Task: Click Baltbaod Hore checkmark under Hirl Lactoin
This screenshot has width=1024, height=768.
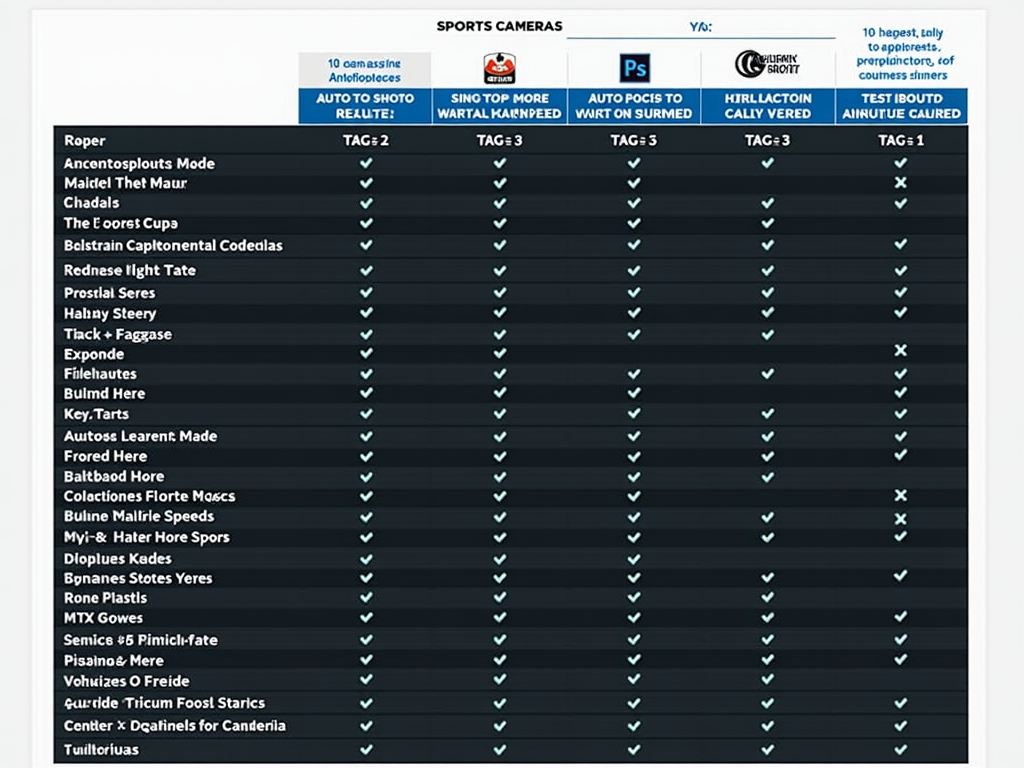Action: point(767,477)
